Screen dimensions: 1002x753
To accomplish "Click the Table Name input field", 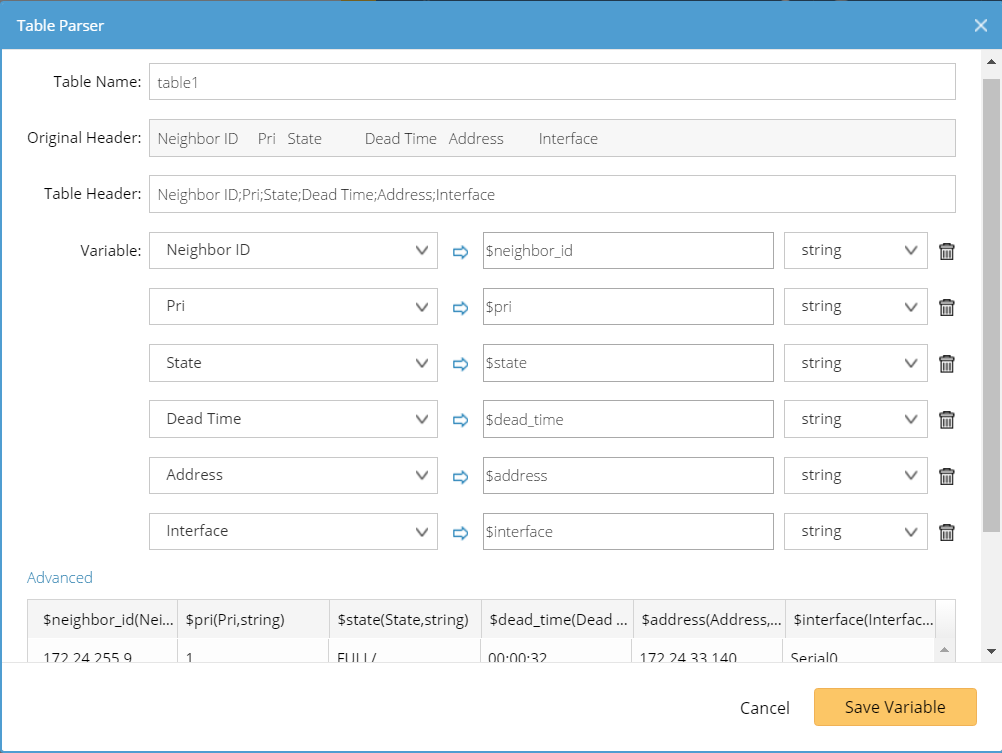I will pyautogui.click(x=550, y=81).
